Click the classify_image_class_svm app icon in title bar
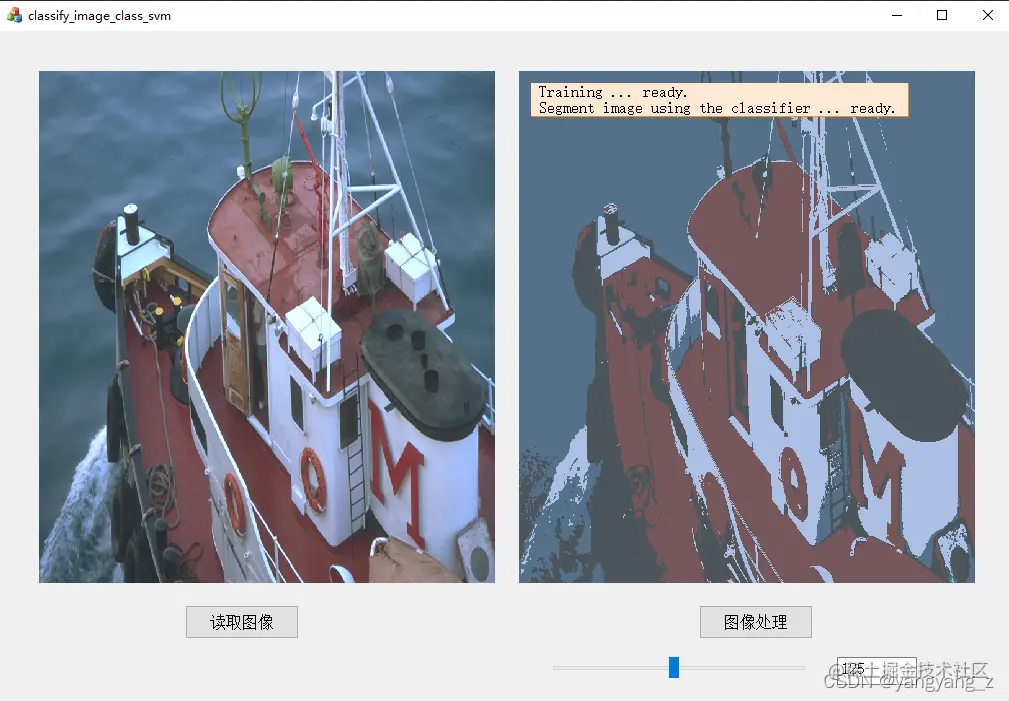 pos(14,15)
